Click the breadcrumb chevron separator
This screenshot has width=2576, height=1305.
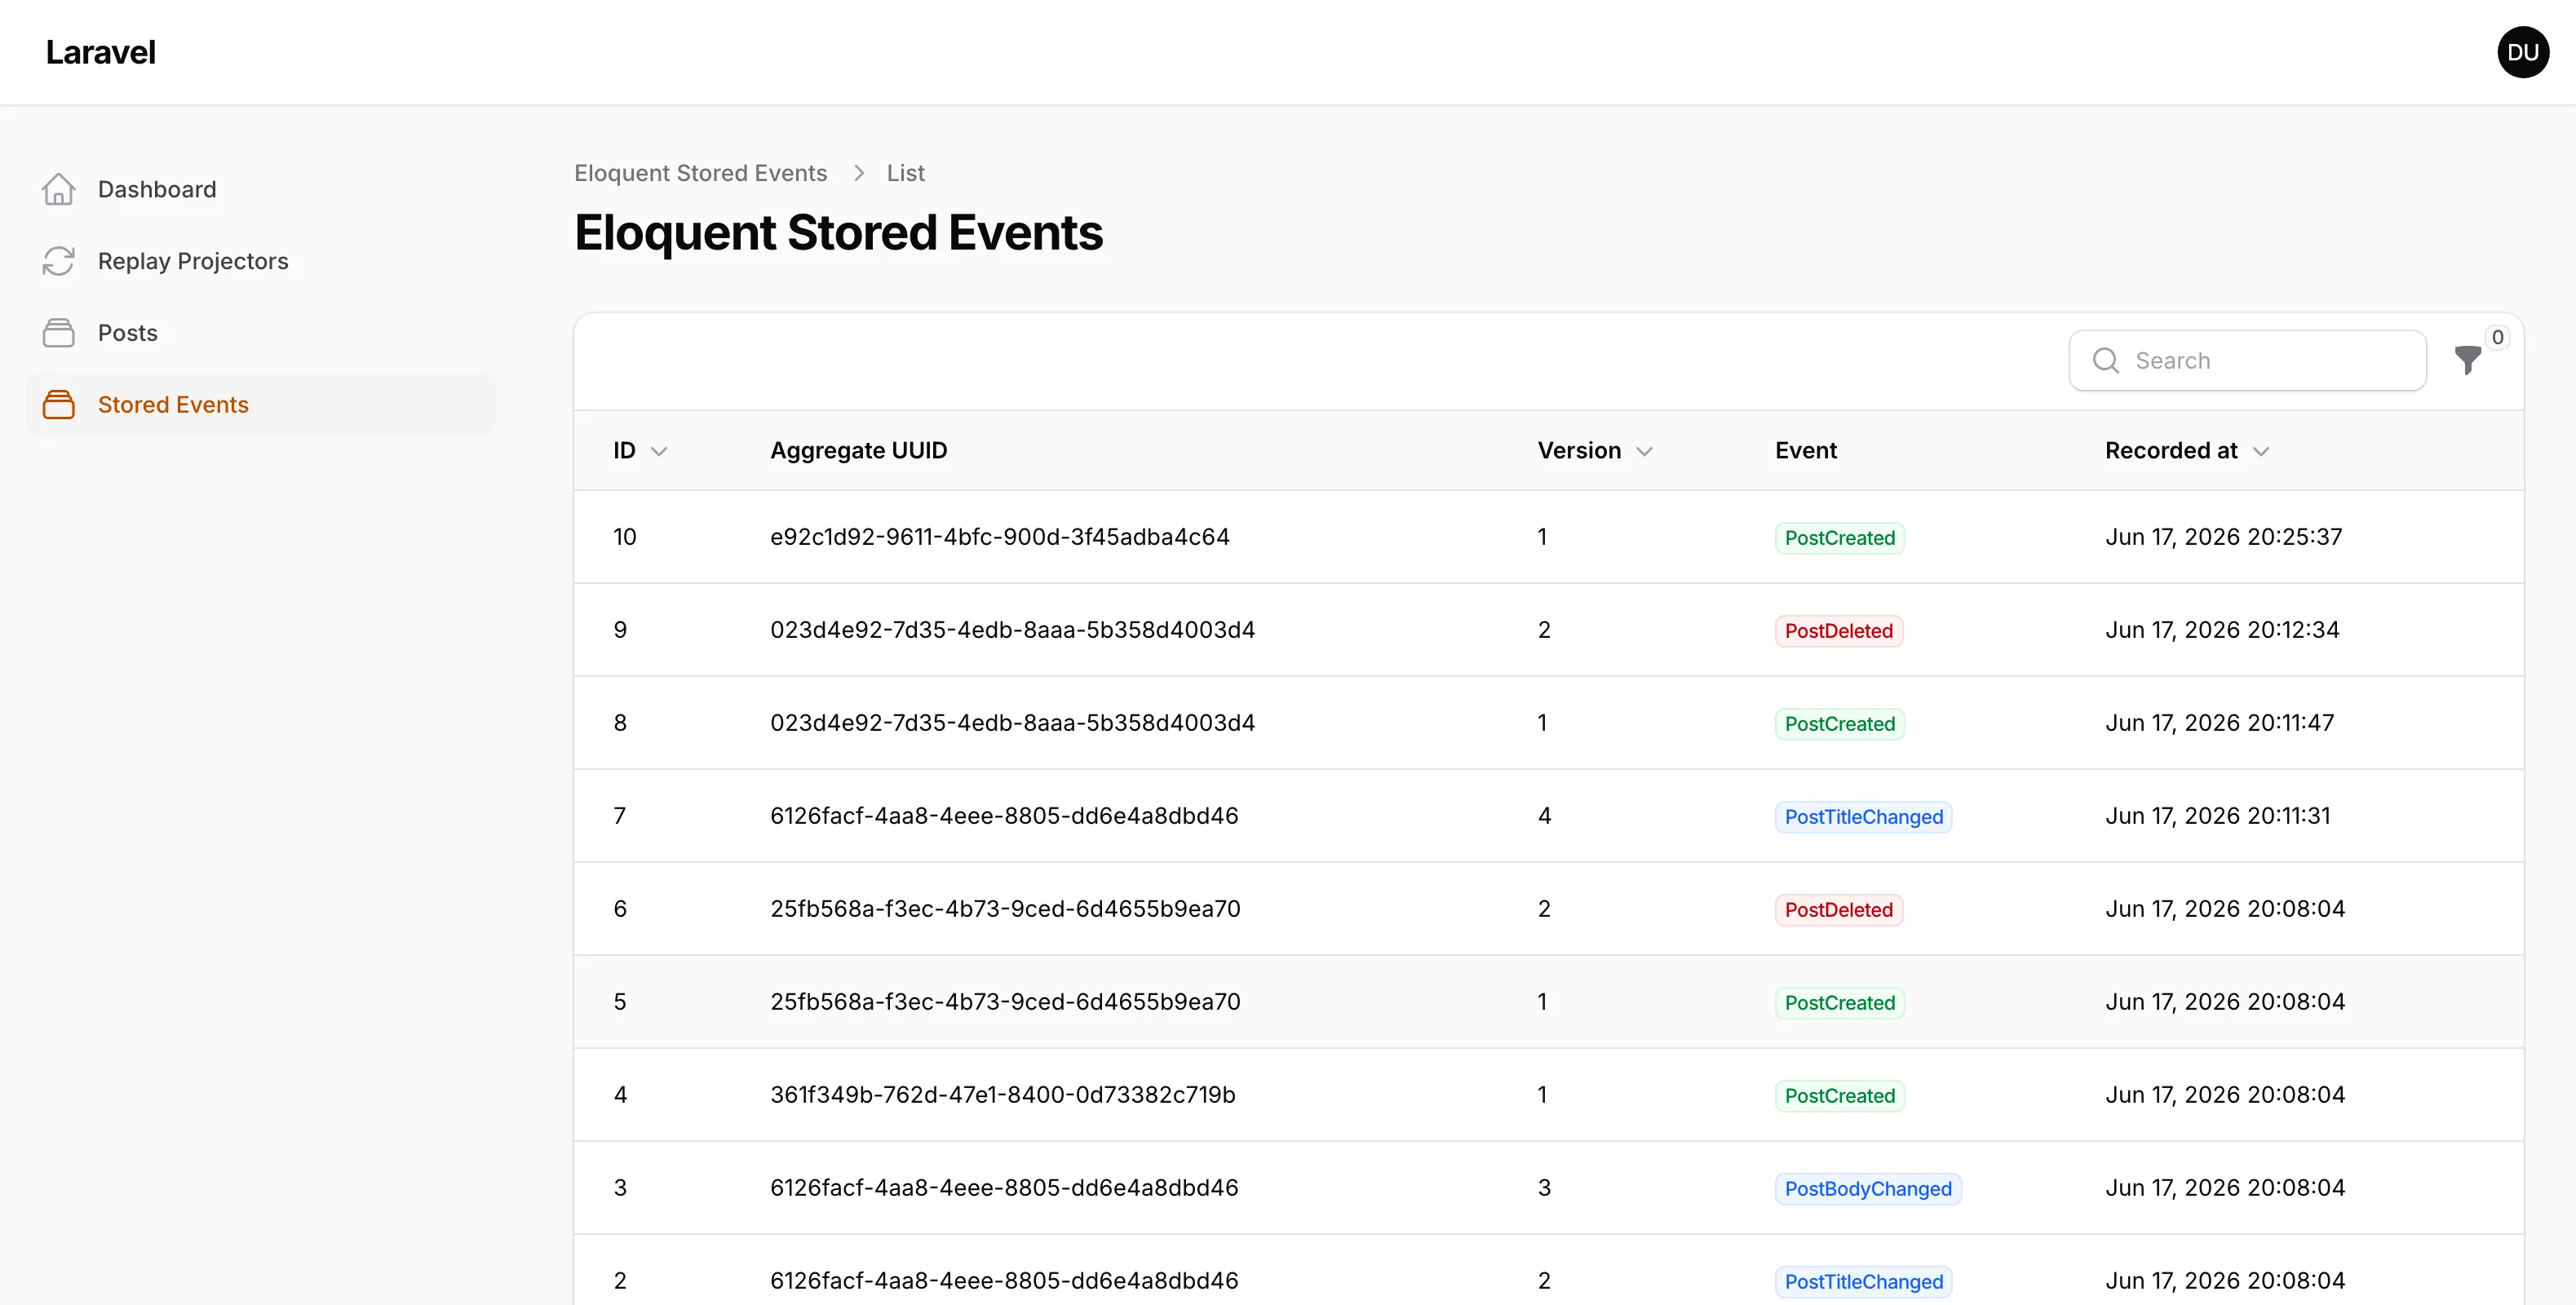pyautogui.click(x=858, y=173)
